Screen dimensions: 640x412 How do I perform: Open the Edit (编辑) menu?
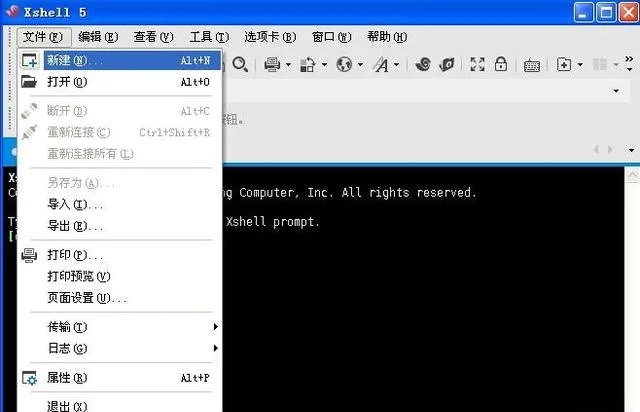(x=98, y=37)
